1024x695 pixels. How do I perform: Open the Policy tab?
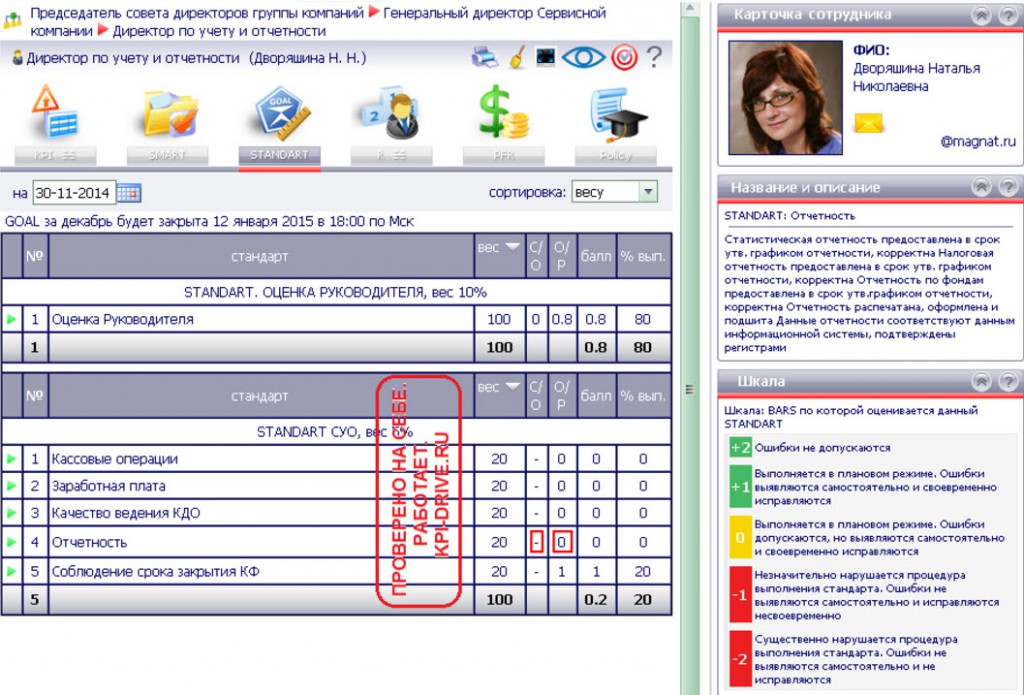tap(615, 155)
